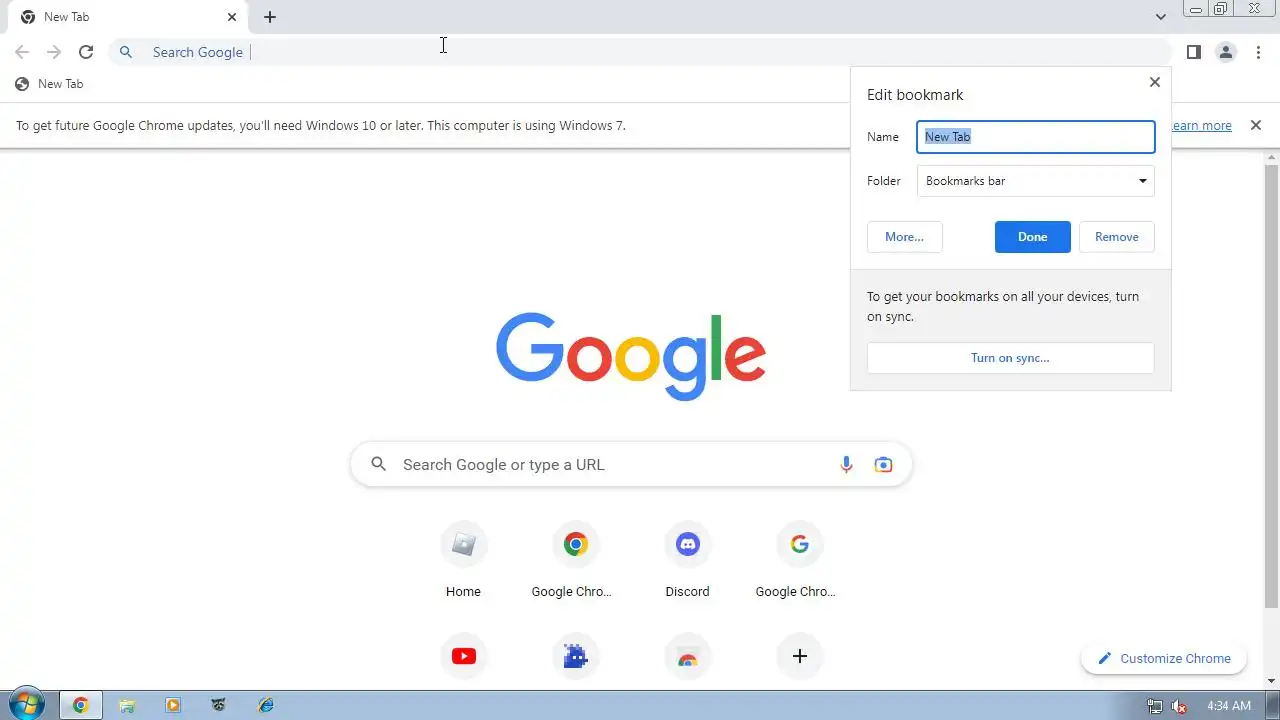Click the raccoon-face taskbar icon
This screenshot has width=1280, height=720.
pos(219,705)
